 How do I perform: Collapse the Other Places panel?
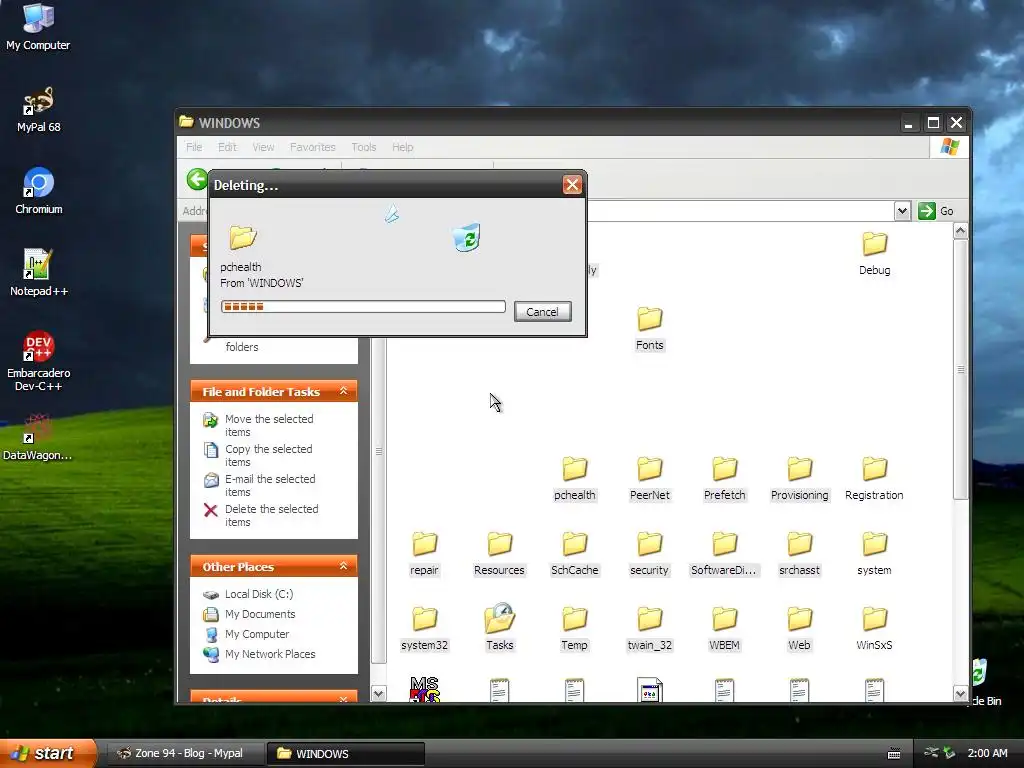(x=344, y=566)
